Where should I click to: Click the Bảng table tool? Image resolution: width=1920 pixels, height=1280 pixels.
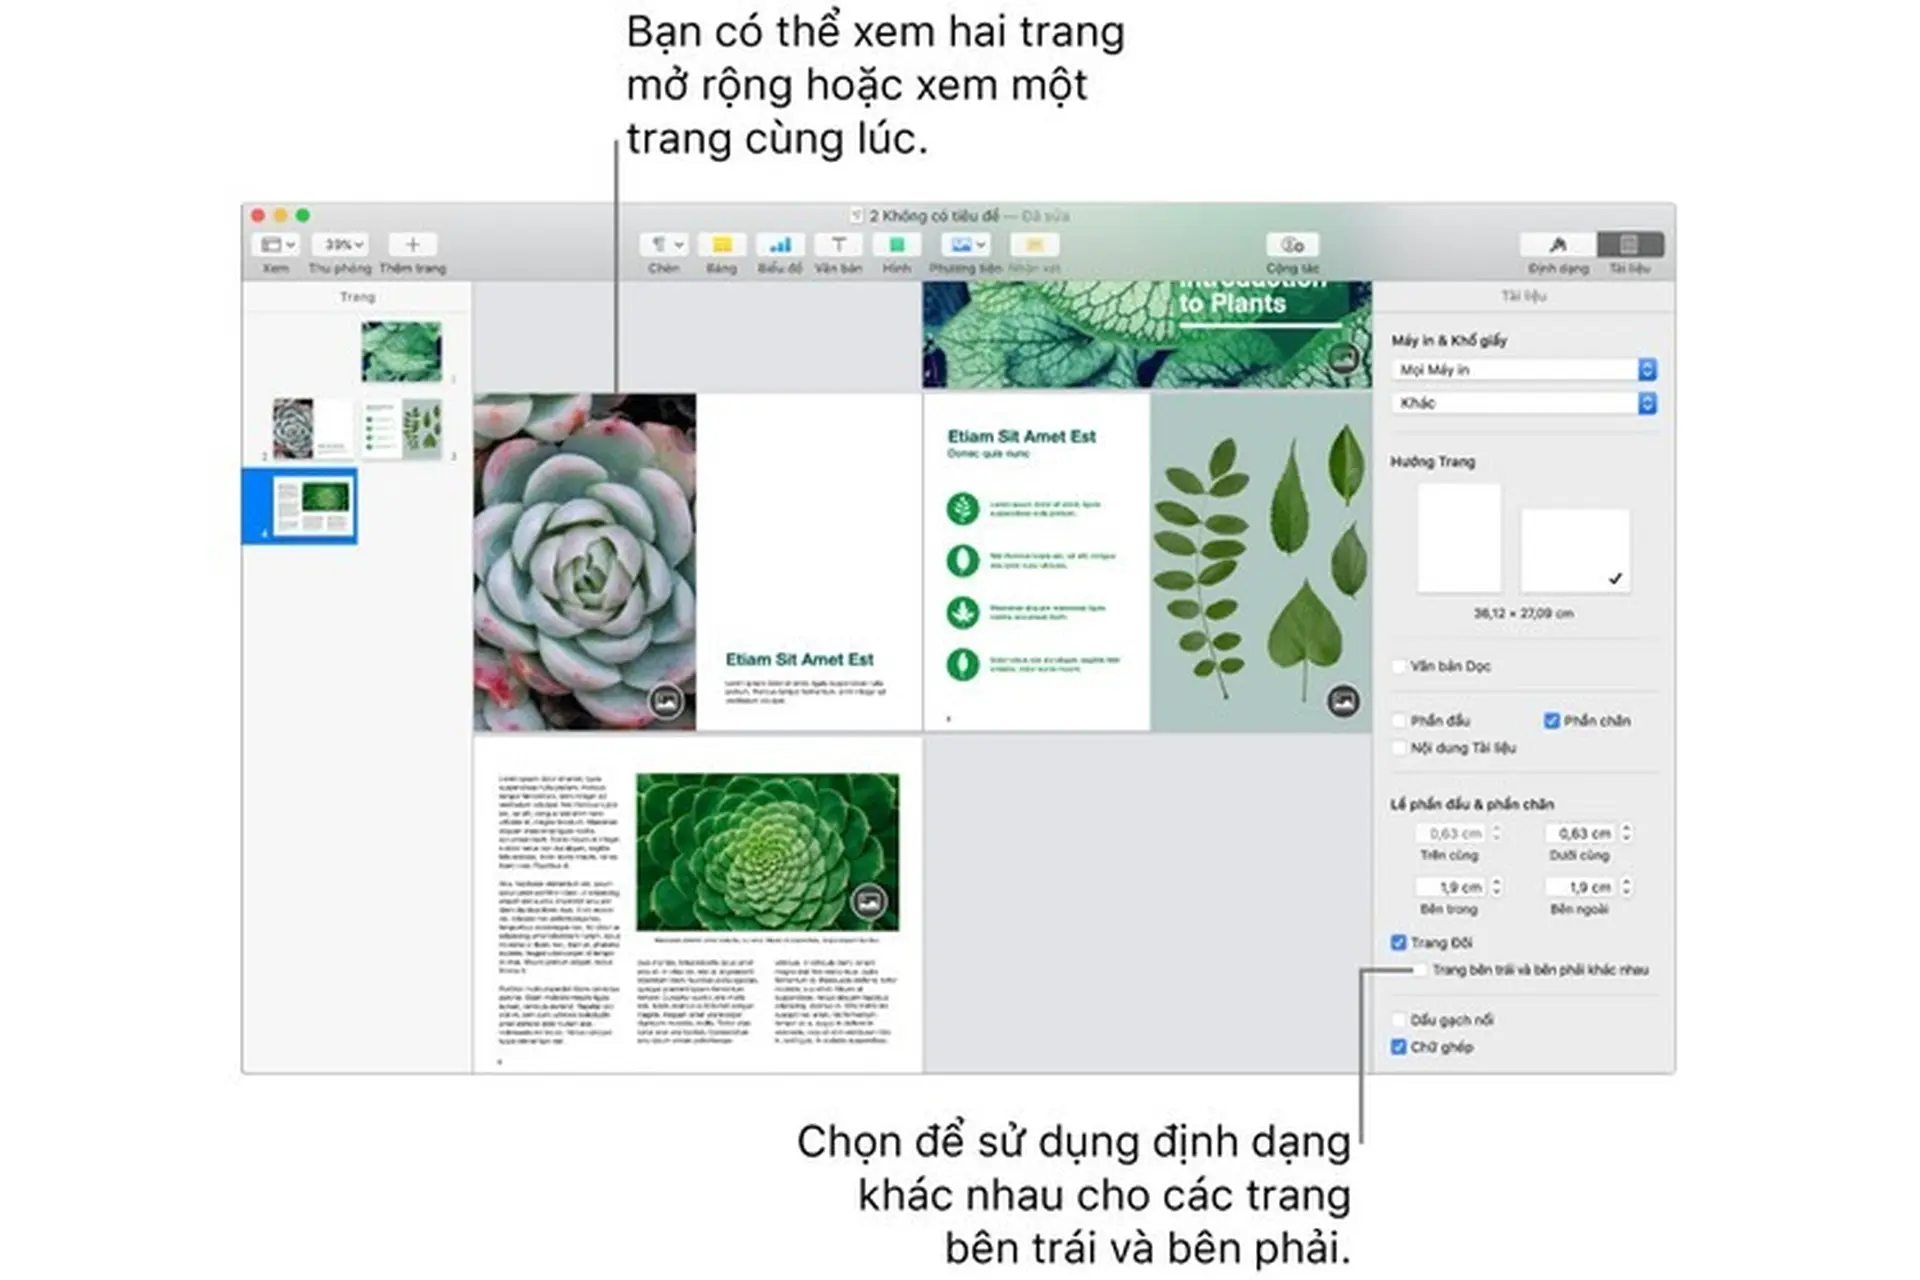click(721, 245)
